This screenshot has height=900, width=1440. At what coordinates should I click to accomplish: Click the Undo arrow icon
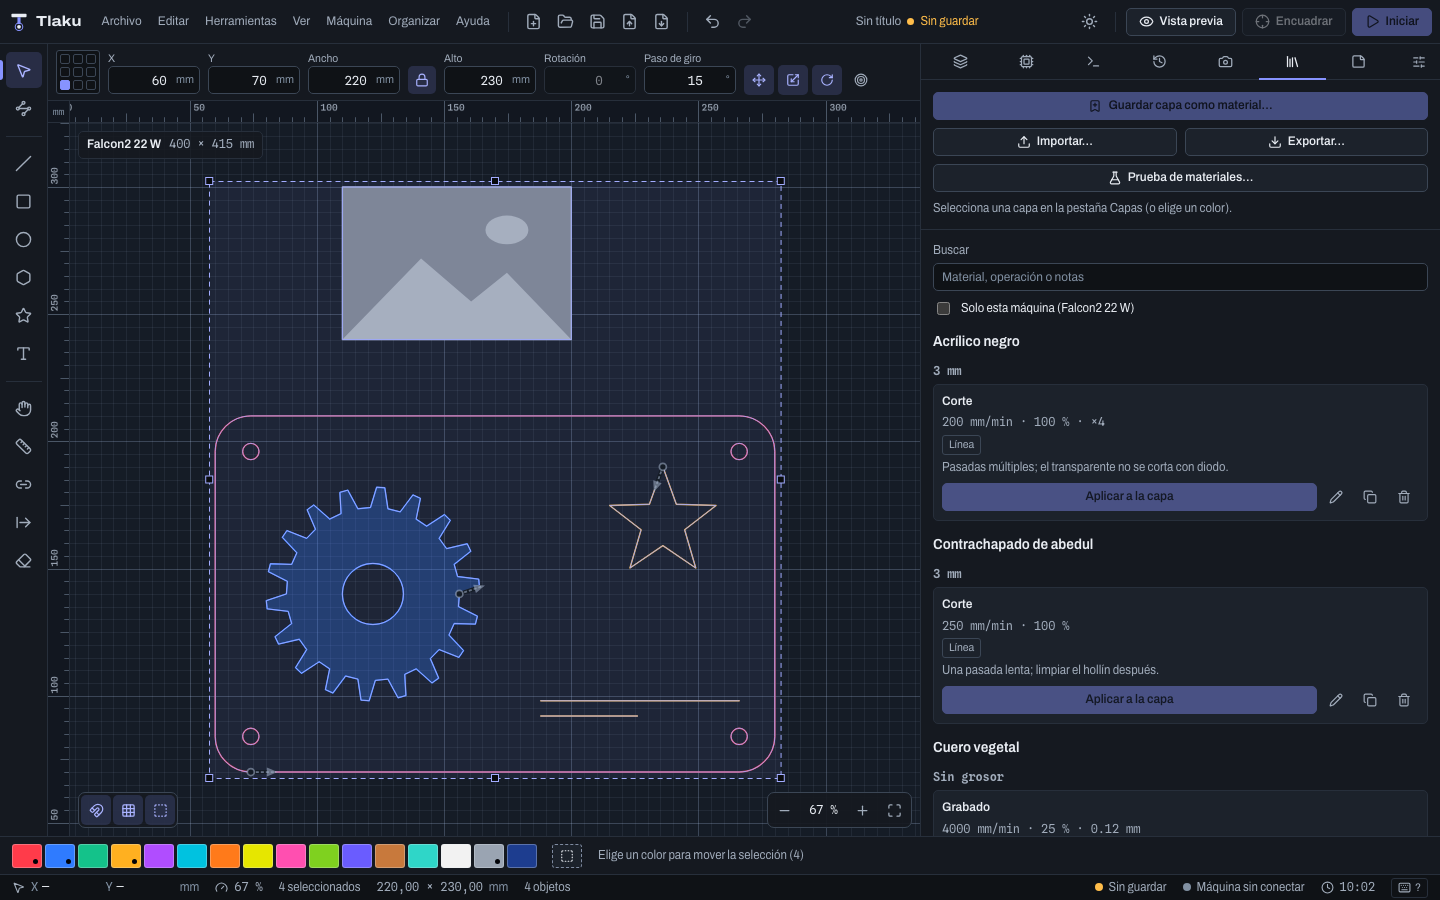coord(712,21)
